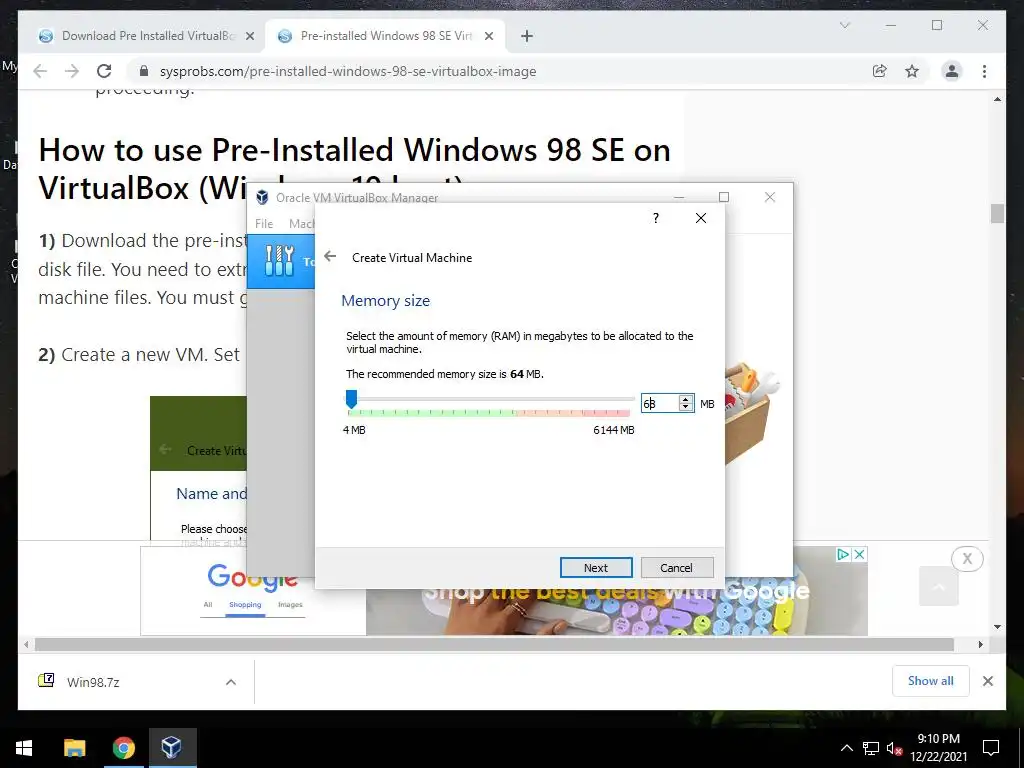
Task: Click the AdChoices triangle icon on the ad
Action: [843, 554]
